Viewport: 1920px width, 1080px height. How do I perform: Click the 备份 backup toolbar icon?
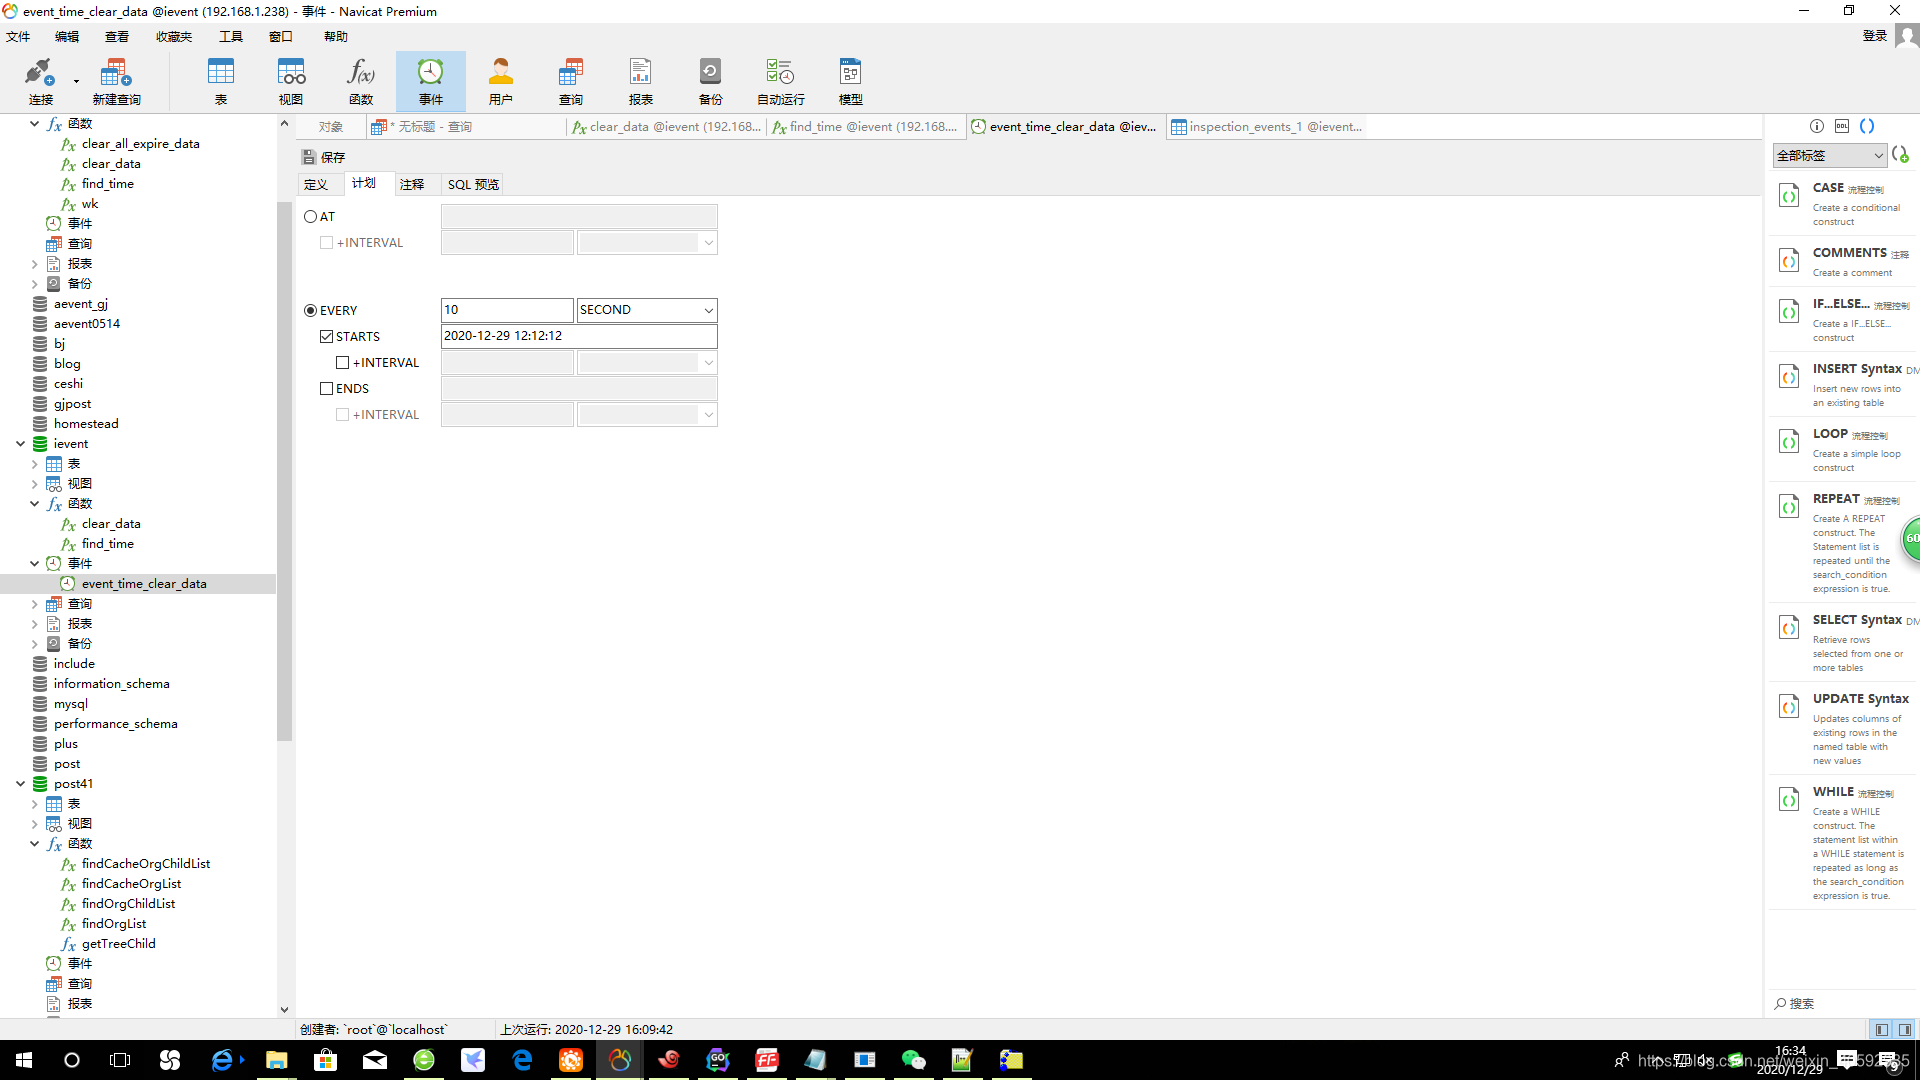click(x=710, y=80)
